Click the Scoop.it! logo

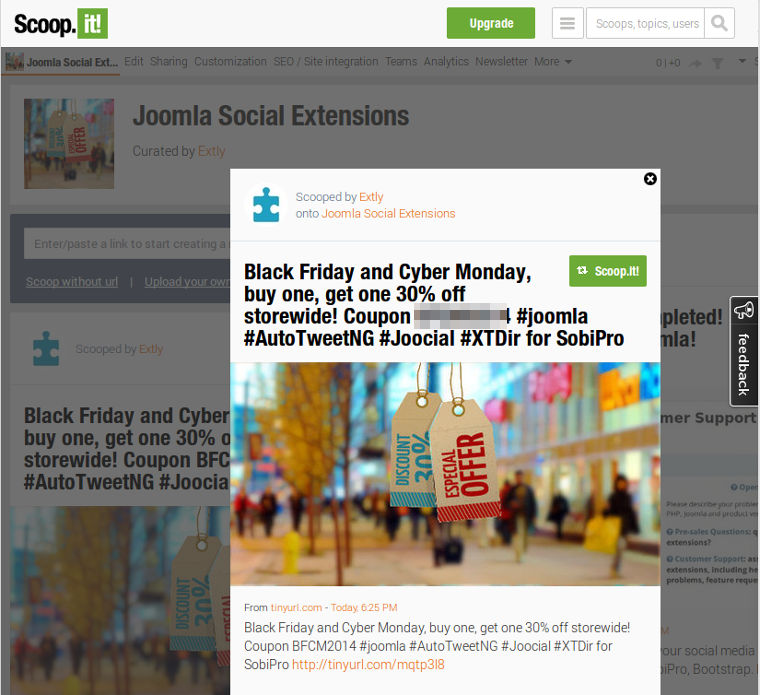(x=61, y=23)
